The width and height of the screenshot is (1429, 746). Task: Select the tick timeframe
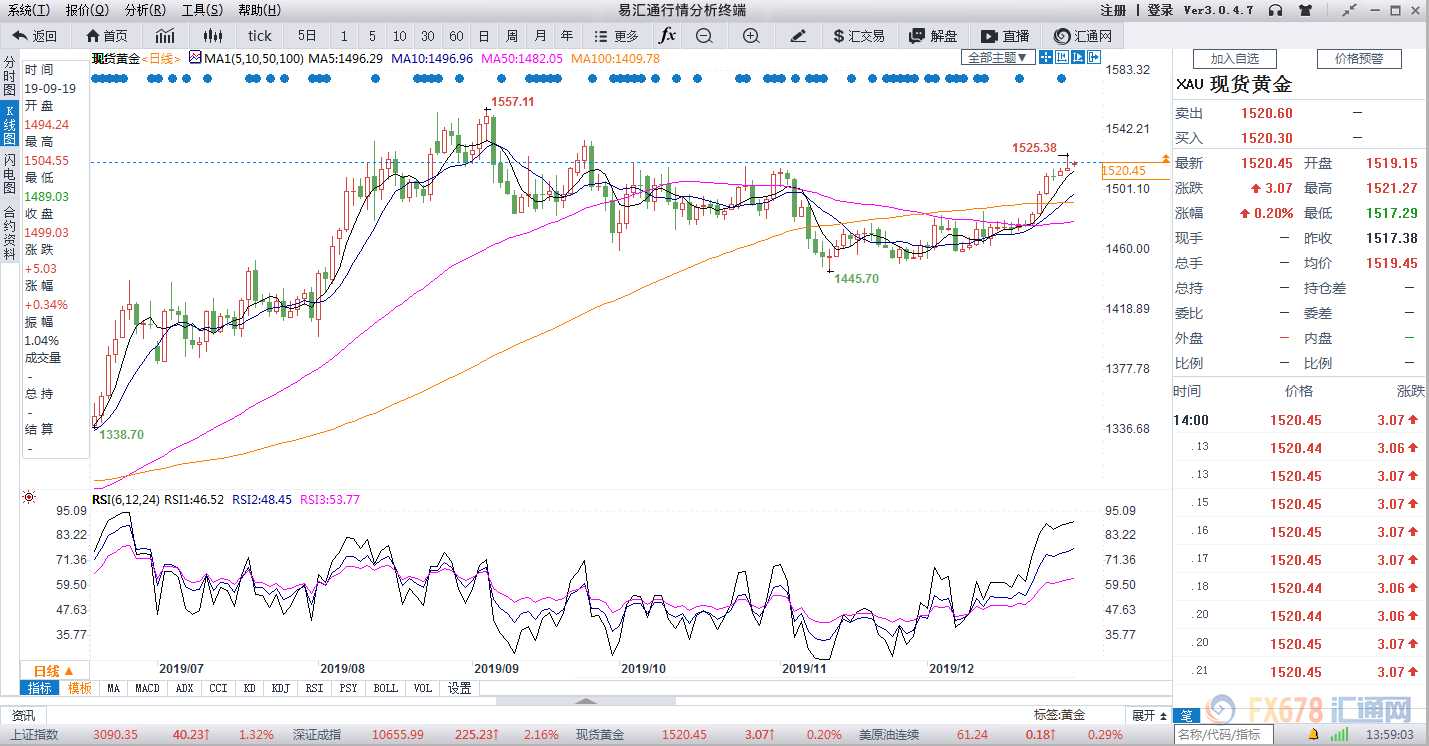(x=260, y=36)
